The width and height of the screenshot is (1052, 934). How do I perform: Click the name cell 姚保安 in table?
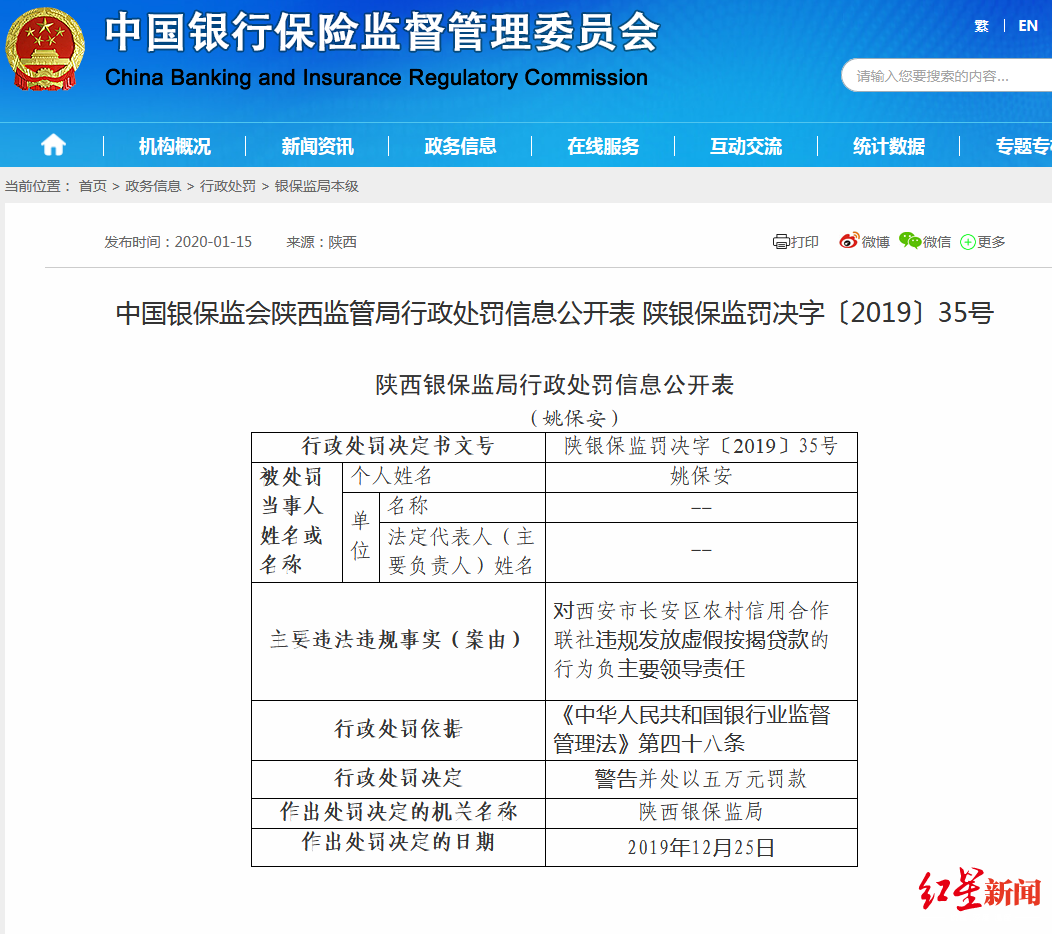(x=701, y=477)
